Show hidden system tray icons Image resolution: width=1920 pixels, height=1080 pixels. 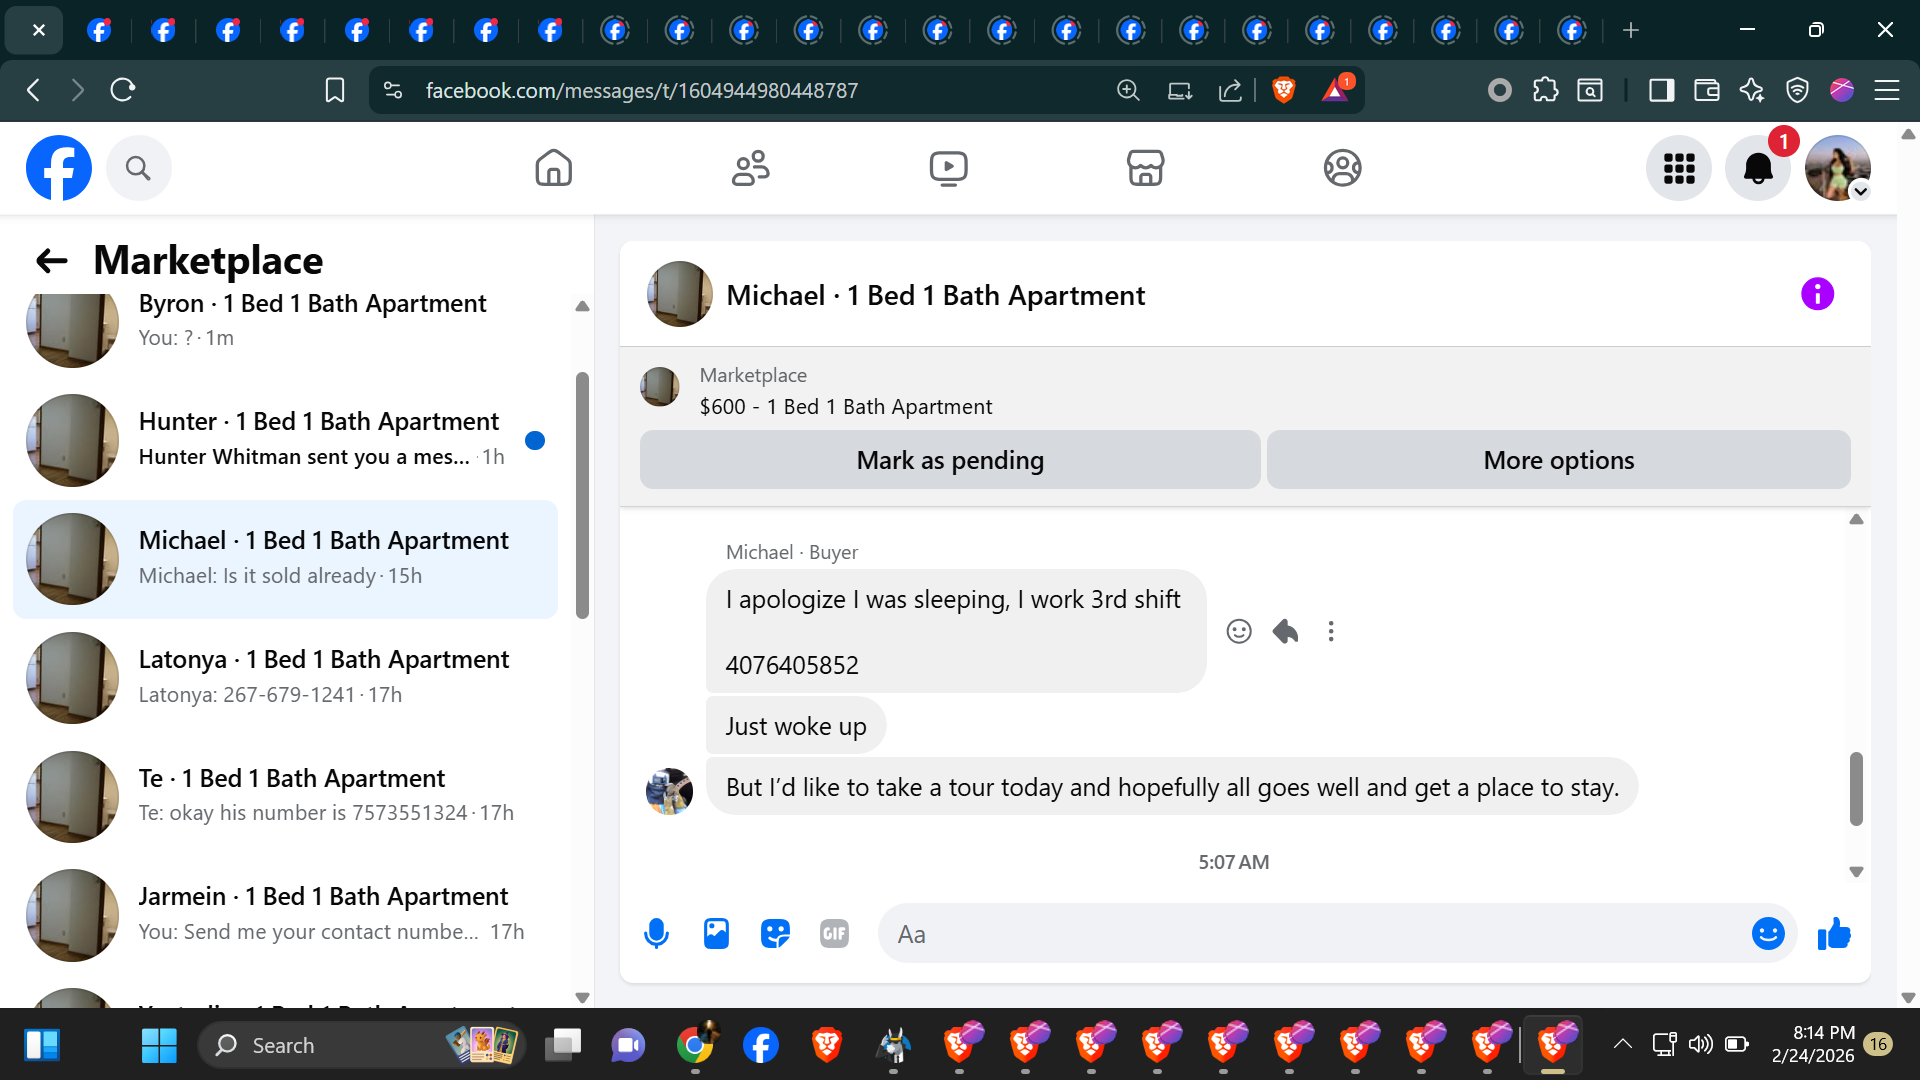[1622, 1044]
